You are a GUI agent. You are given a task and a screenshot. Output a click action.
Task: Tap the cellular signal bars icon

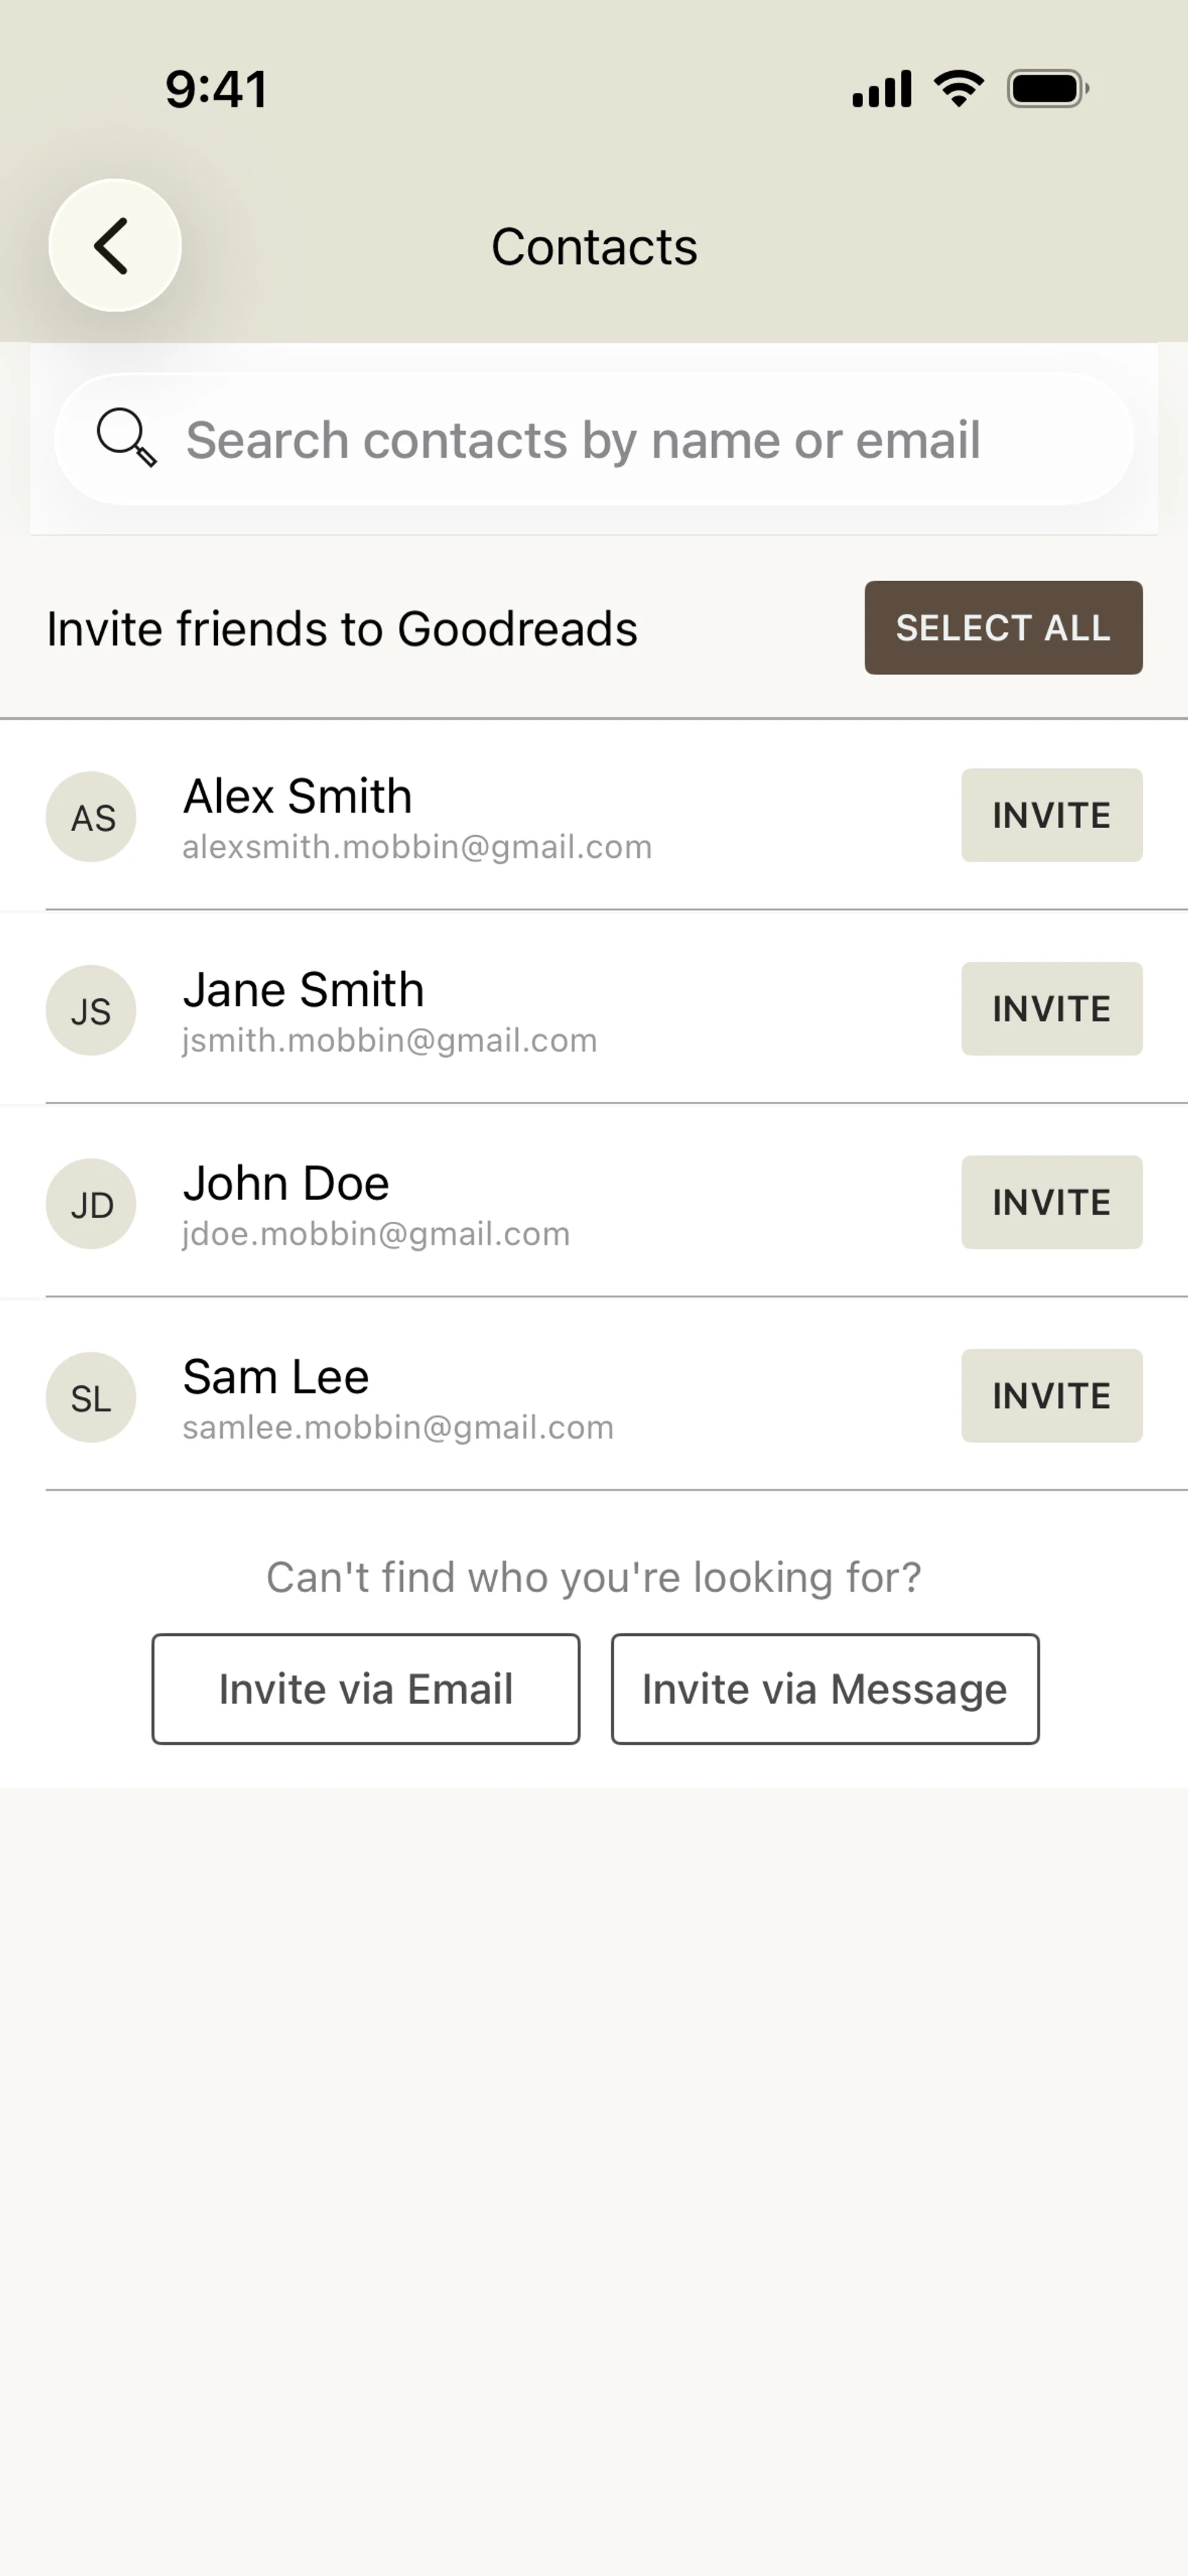click(881, 89)
